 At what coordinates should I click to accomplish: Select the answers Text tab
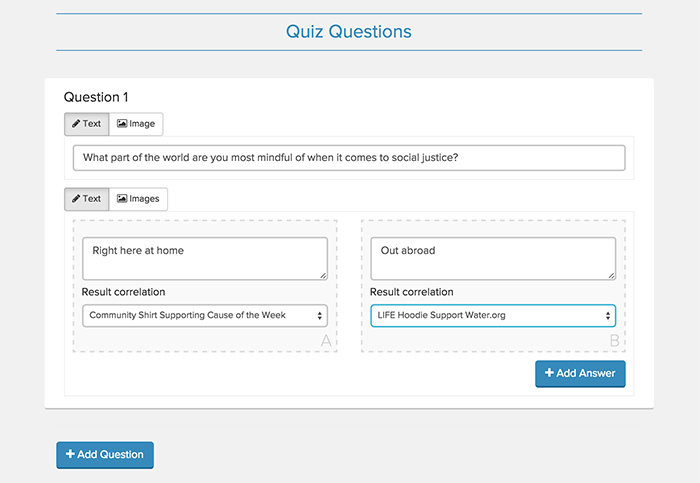point(87,199)
